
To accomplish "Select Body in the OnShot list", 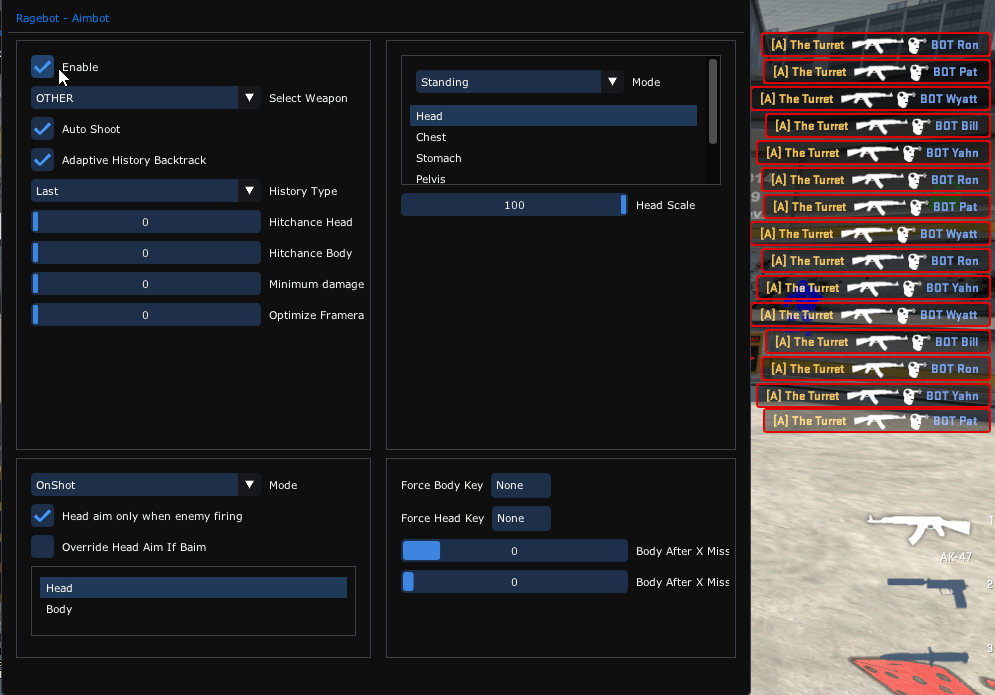I will 193,609.
